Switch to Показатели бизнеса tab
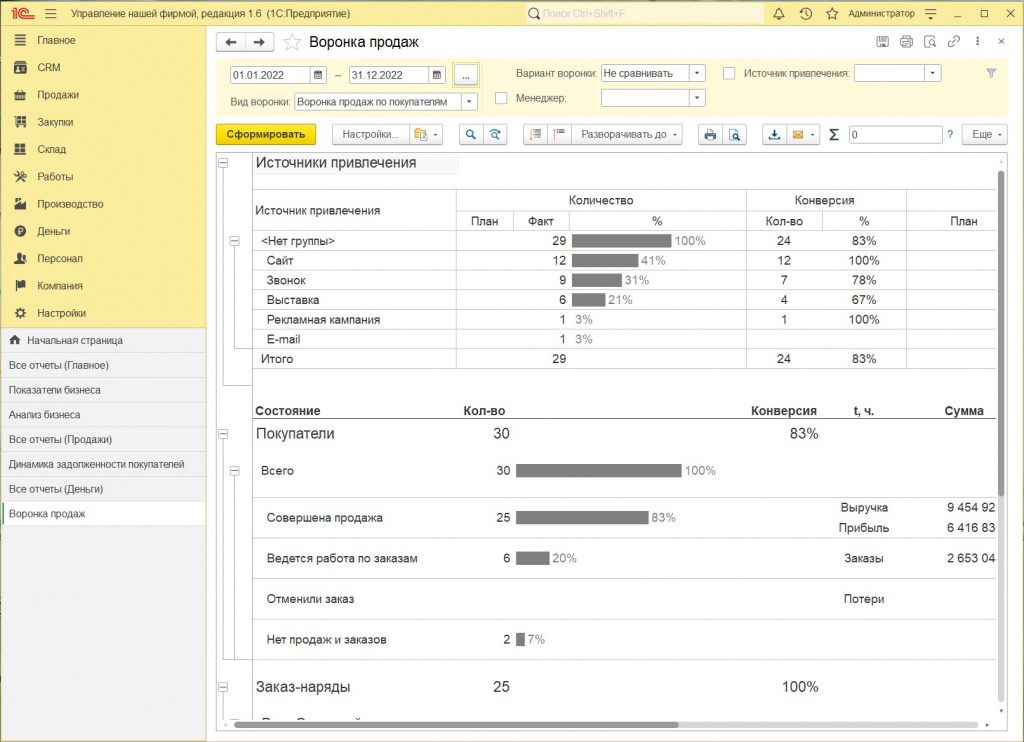1024x742 pixels. (103, 390)
